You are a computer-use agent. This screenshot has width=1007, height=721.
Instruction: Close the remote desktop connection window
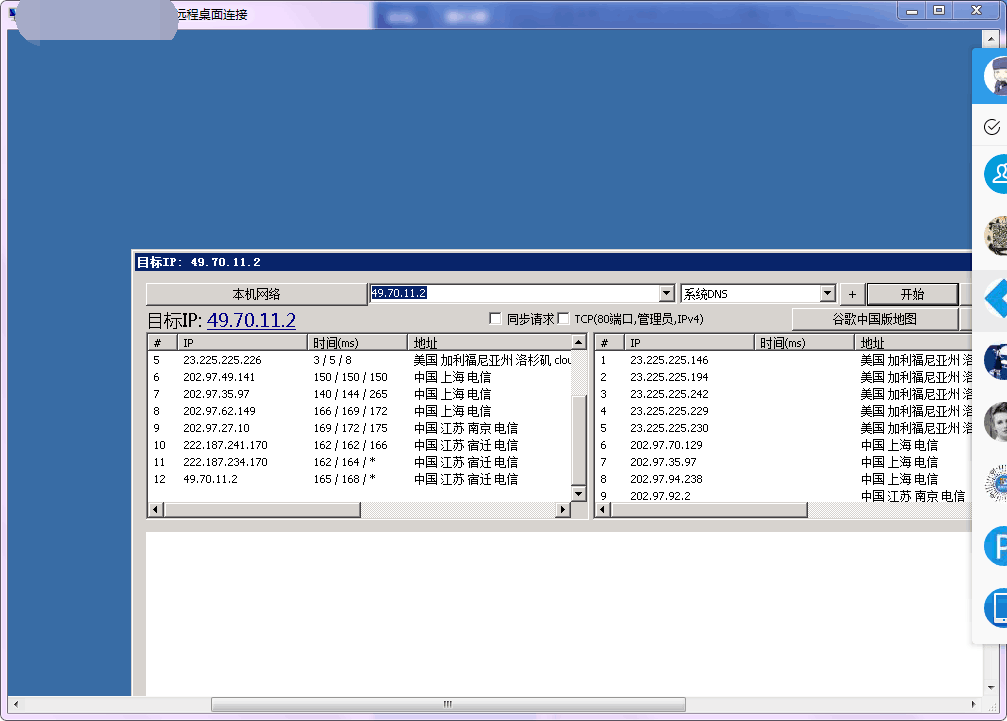[976, 10]
